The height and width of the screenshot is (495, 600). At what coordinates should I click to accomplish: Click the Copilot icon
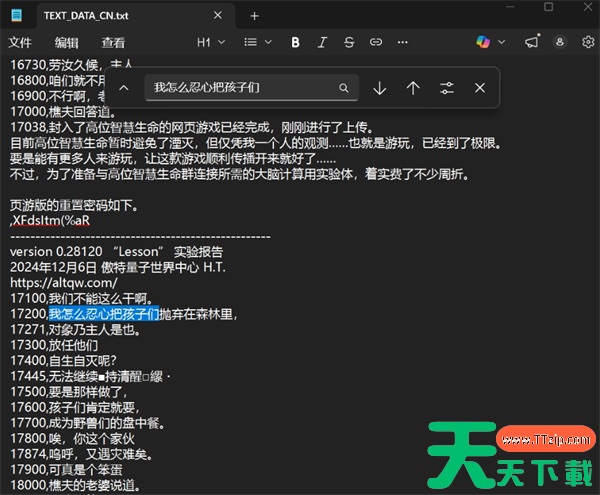483,42
